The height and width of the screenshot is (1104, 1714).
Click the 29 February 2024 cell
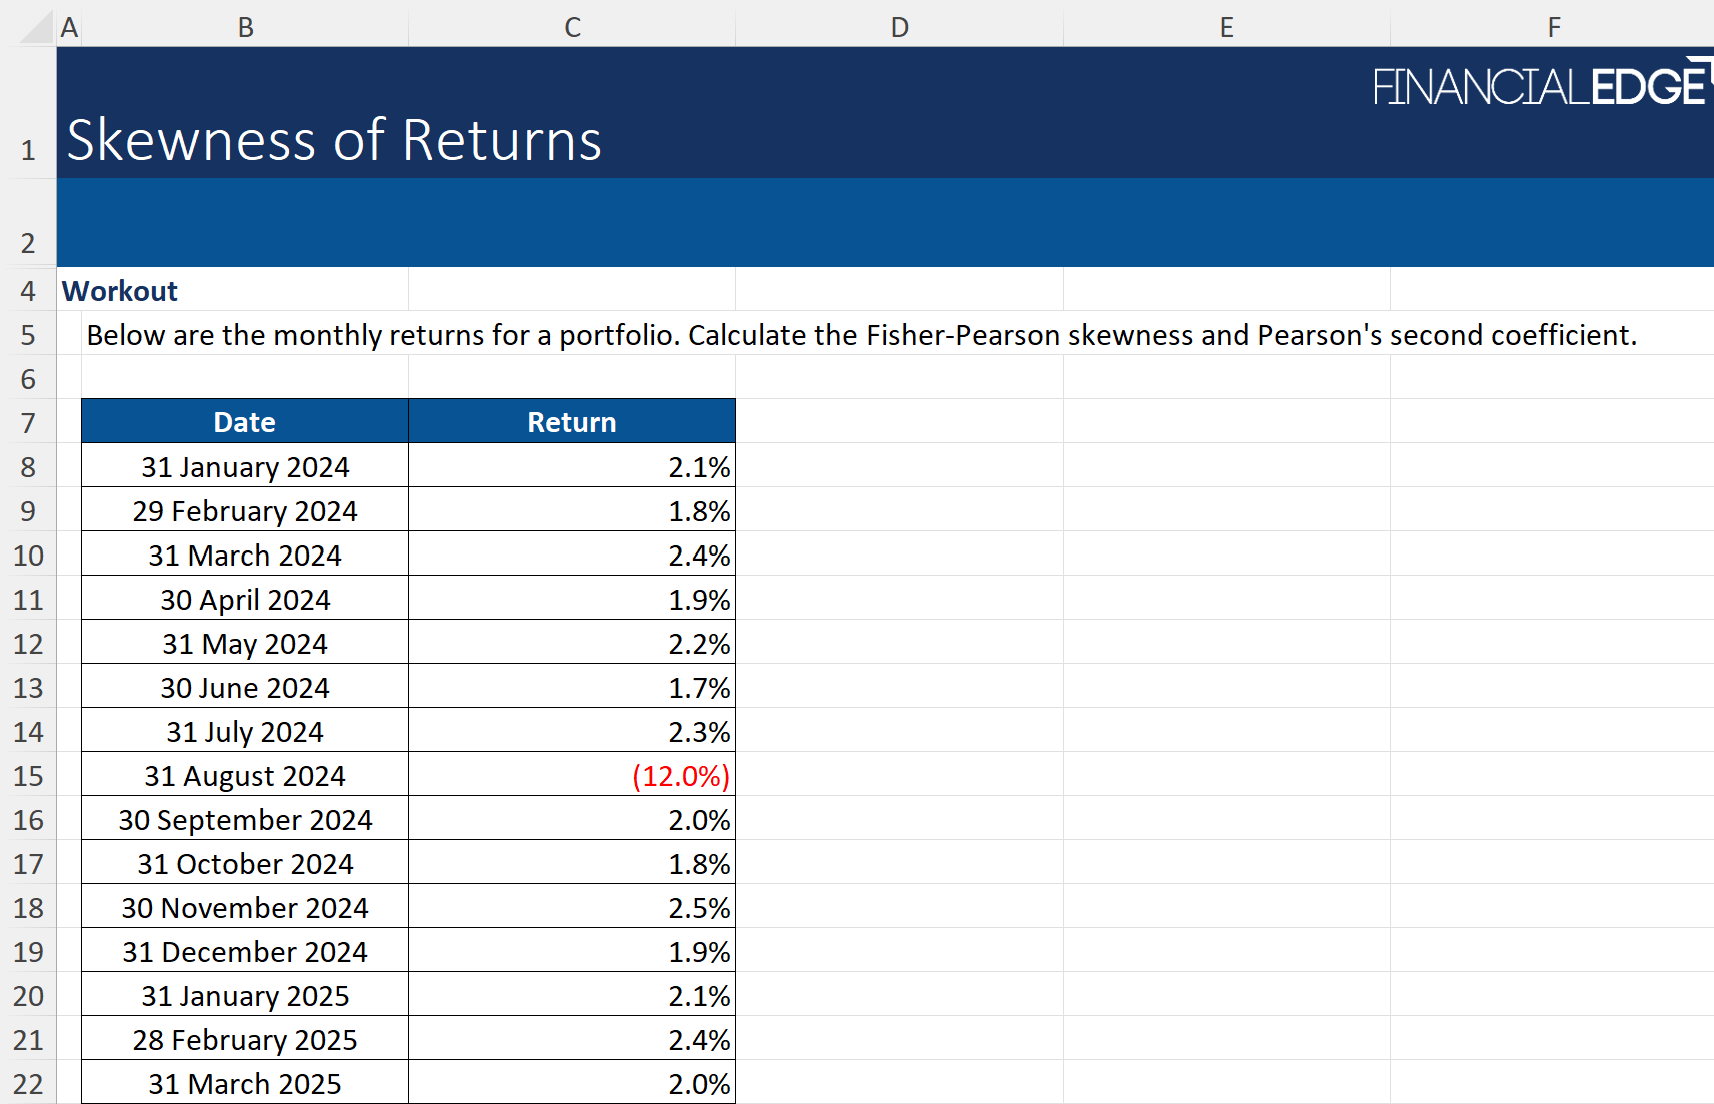click(245, 511)
